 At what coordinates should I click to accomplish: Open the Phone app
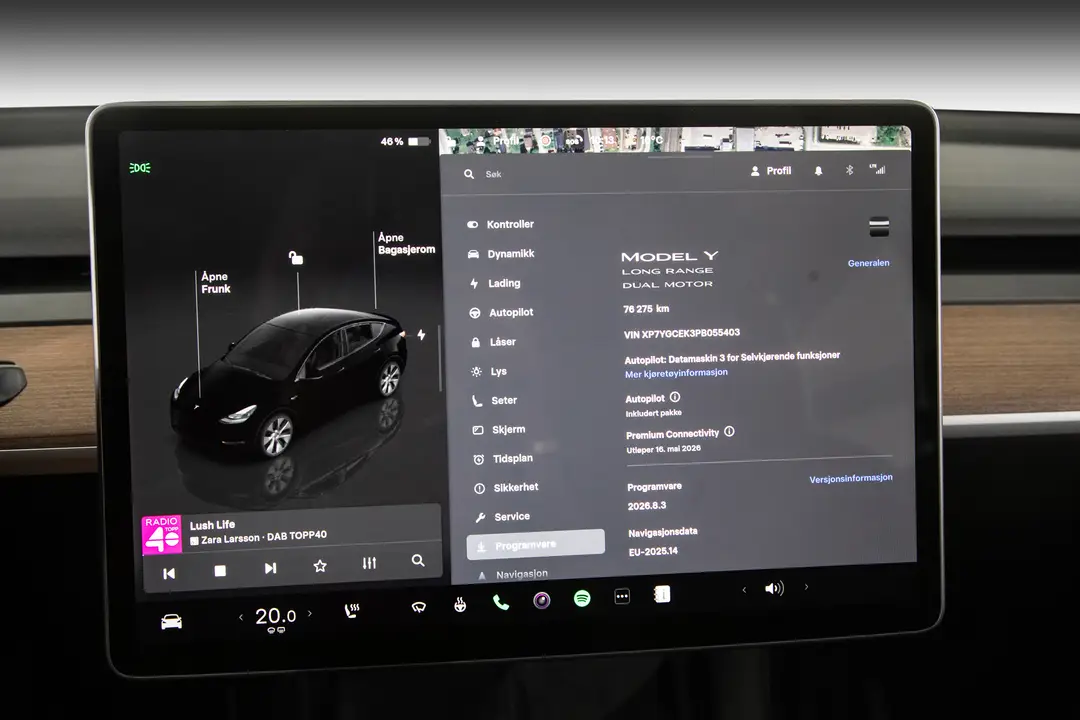pos(501,603)
